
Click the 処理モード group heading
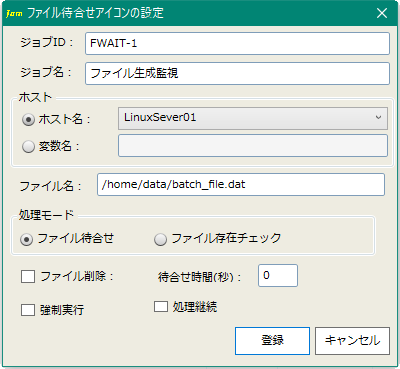[x=46, y=215]
